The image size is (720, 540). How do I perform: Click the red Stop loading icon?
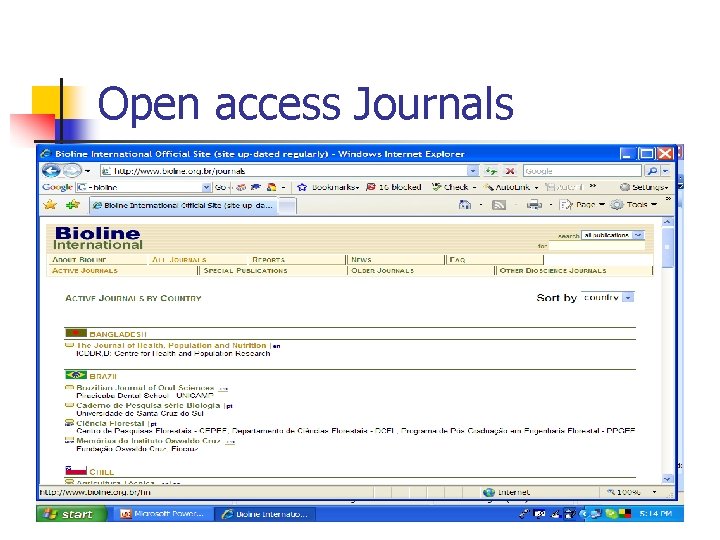[x=510, y=171]
